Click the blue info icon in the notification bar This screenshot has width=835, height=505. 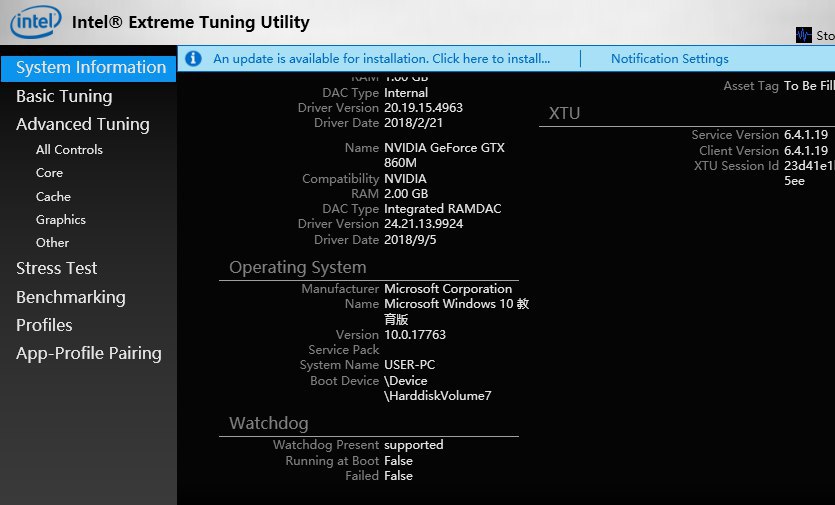pos(193,59)
